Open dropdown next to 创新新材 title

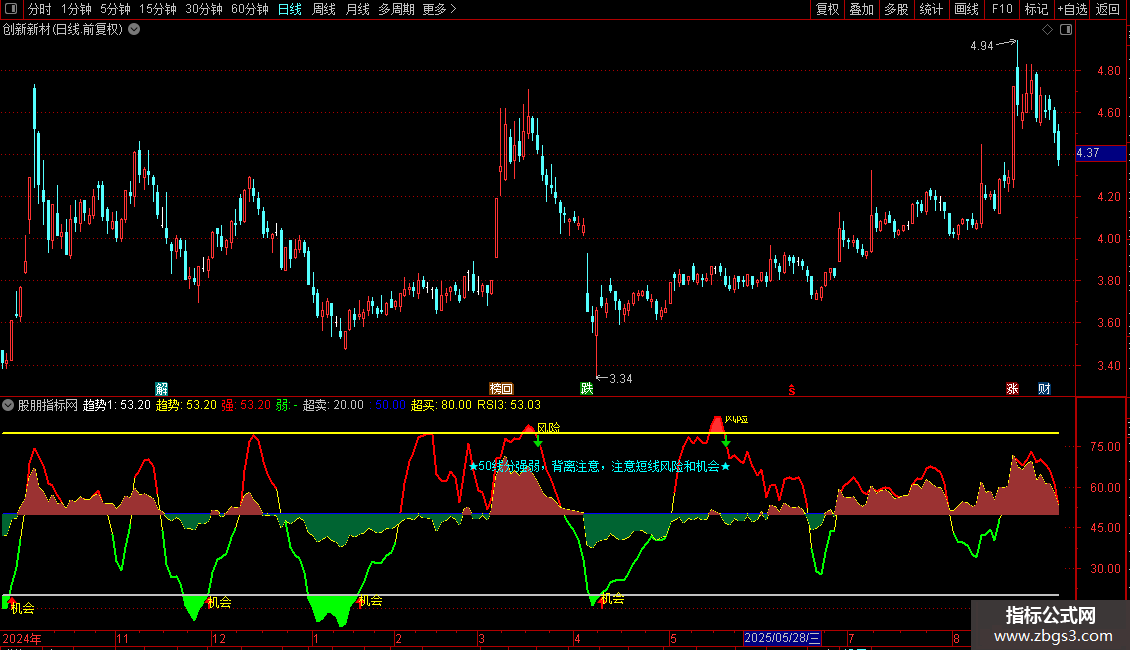(134, 30)
